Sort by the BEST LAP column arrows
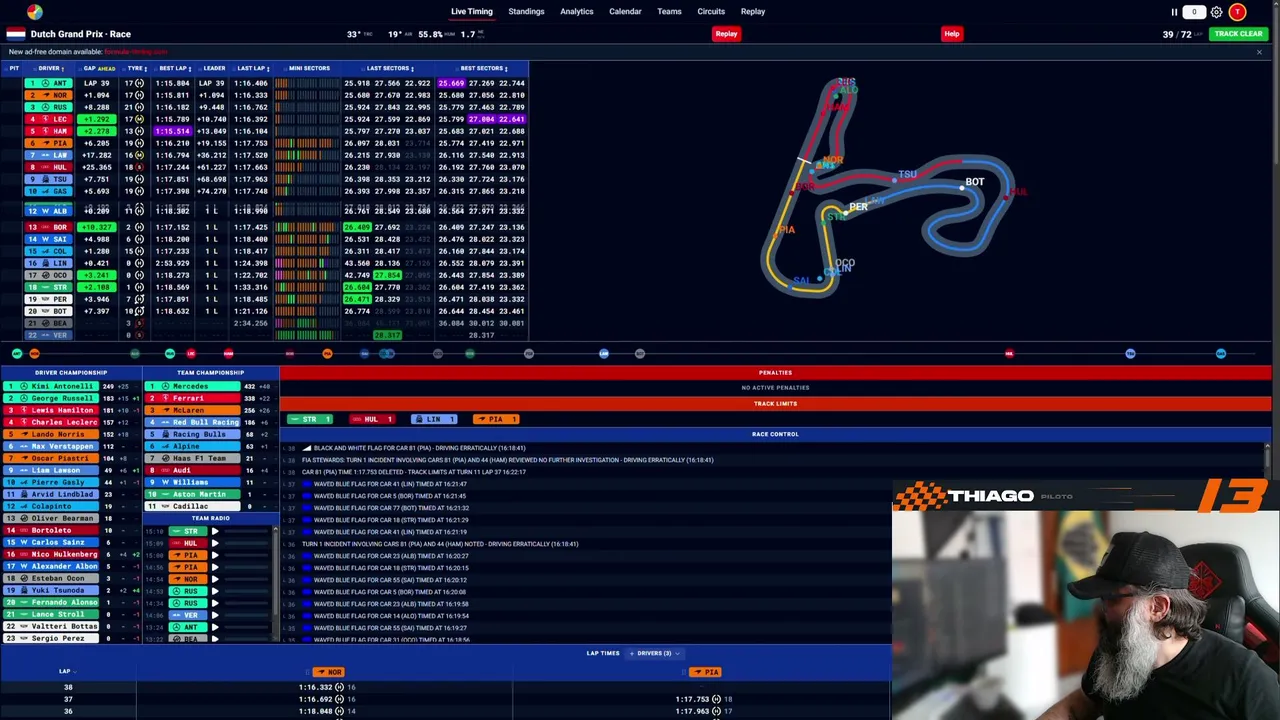The image size is (1280, 720). (191, 68)
